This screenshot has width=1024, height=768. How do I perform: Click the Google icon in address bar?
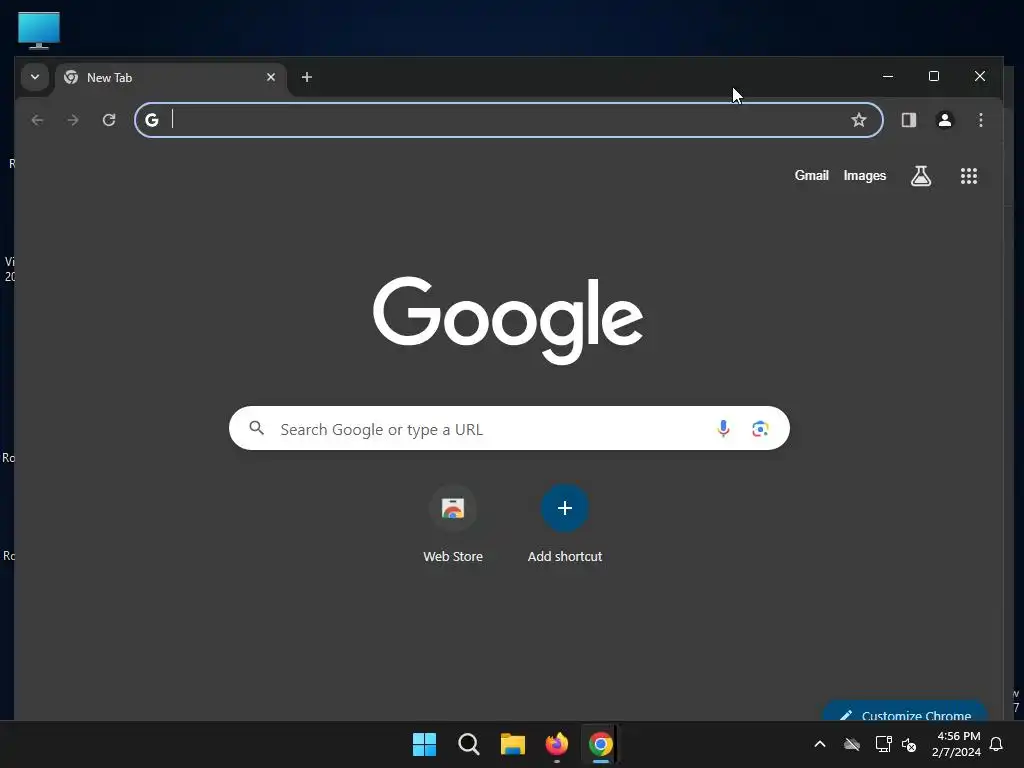point(152,120)
